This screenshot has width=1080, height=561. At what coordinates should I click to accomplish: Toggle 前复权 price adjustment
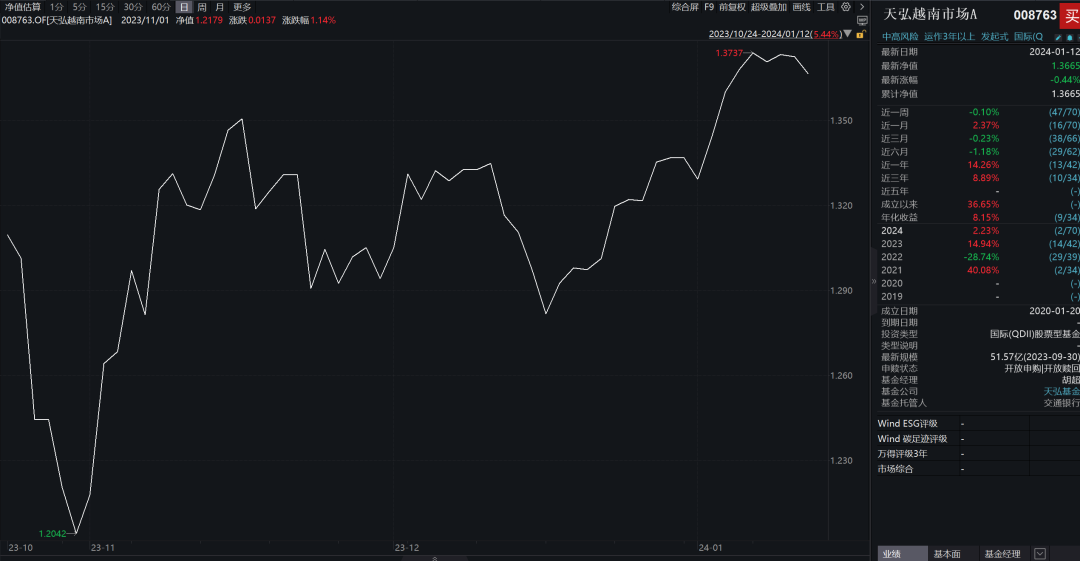click(732, 7)
